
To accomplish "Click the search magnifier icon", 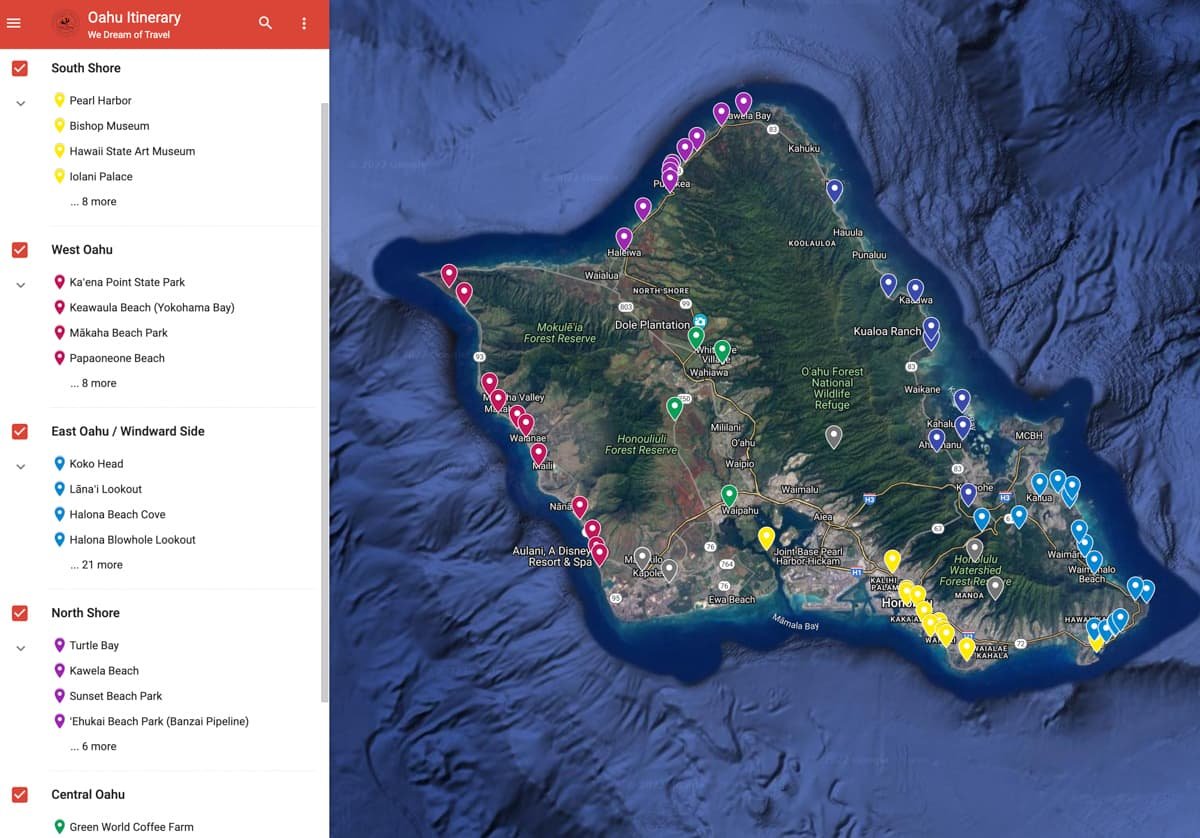I will point(265,23).
